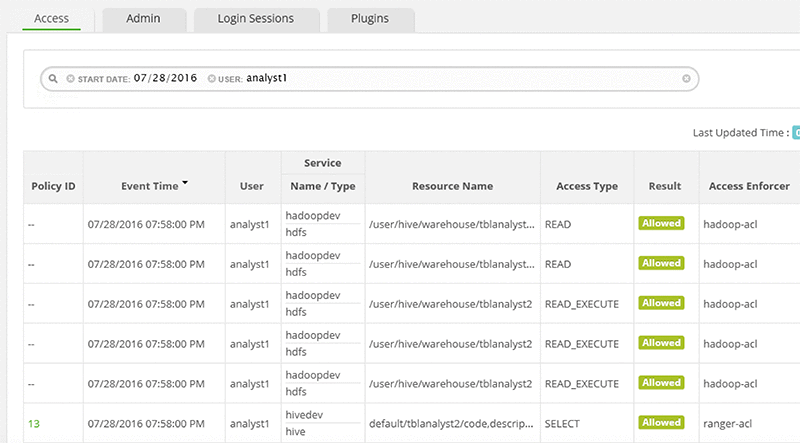
Task: Switch to the Plugins tab
Action: [x=370, y=18]
